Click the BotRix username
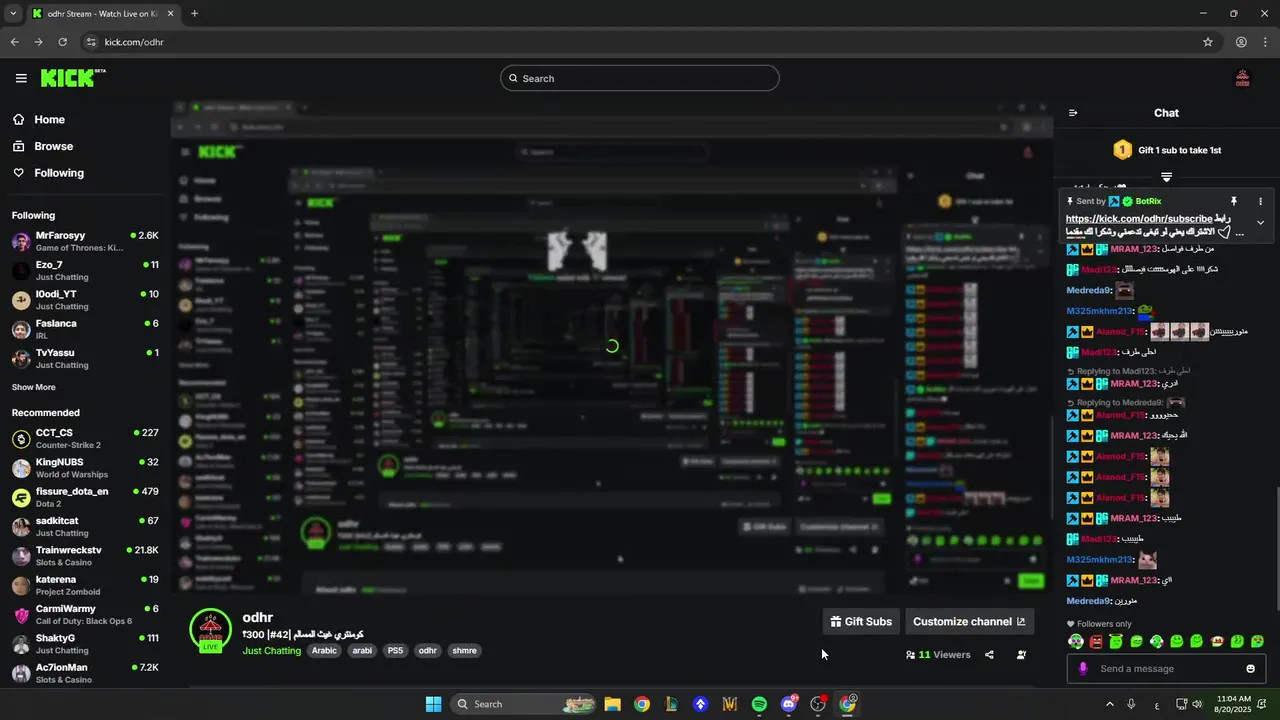The width and height of the screenshot is (1280, 720). point(1148,201)
